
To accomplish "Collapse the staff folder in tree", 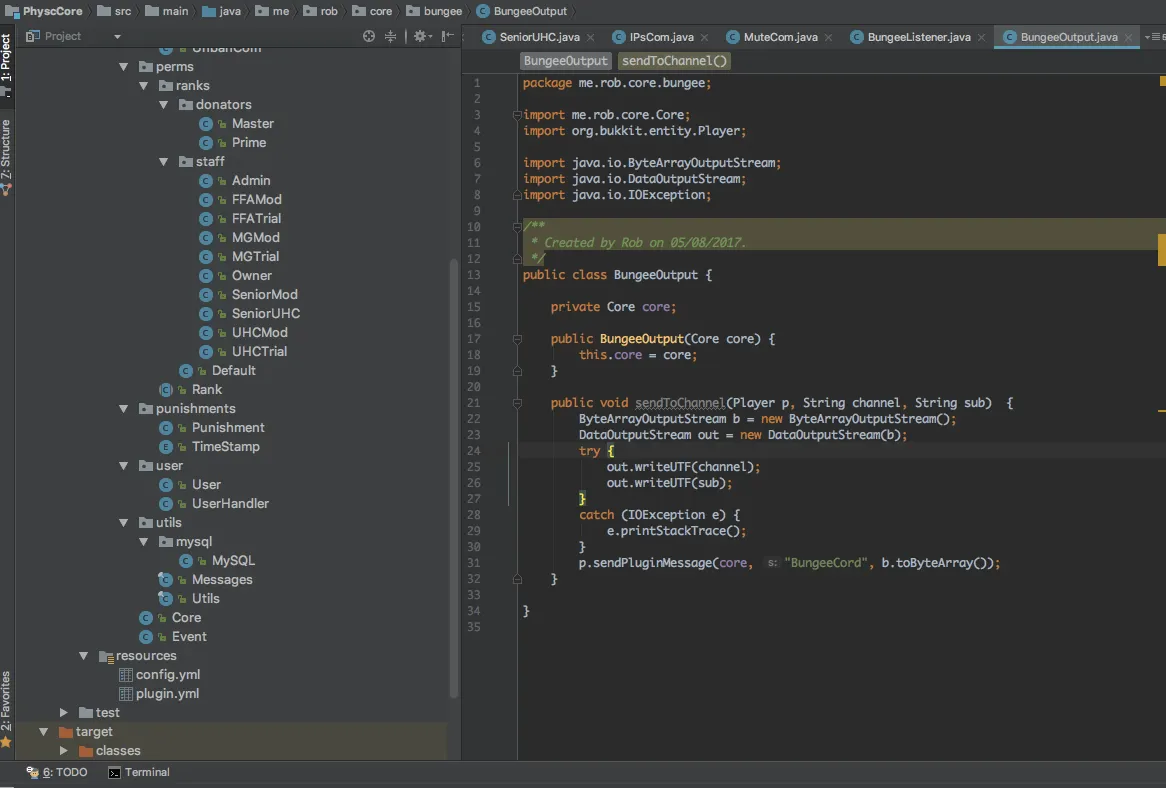I will pyautogui.click(x=164, y=162).
